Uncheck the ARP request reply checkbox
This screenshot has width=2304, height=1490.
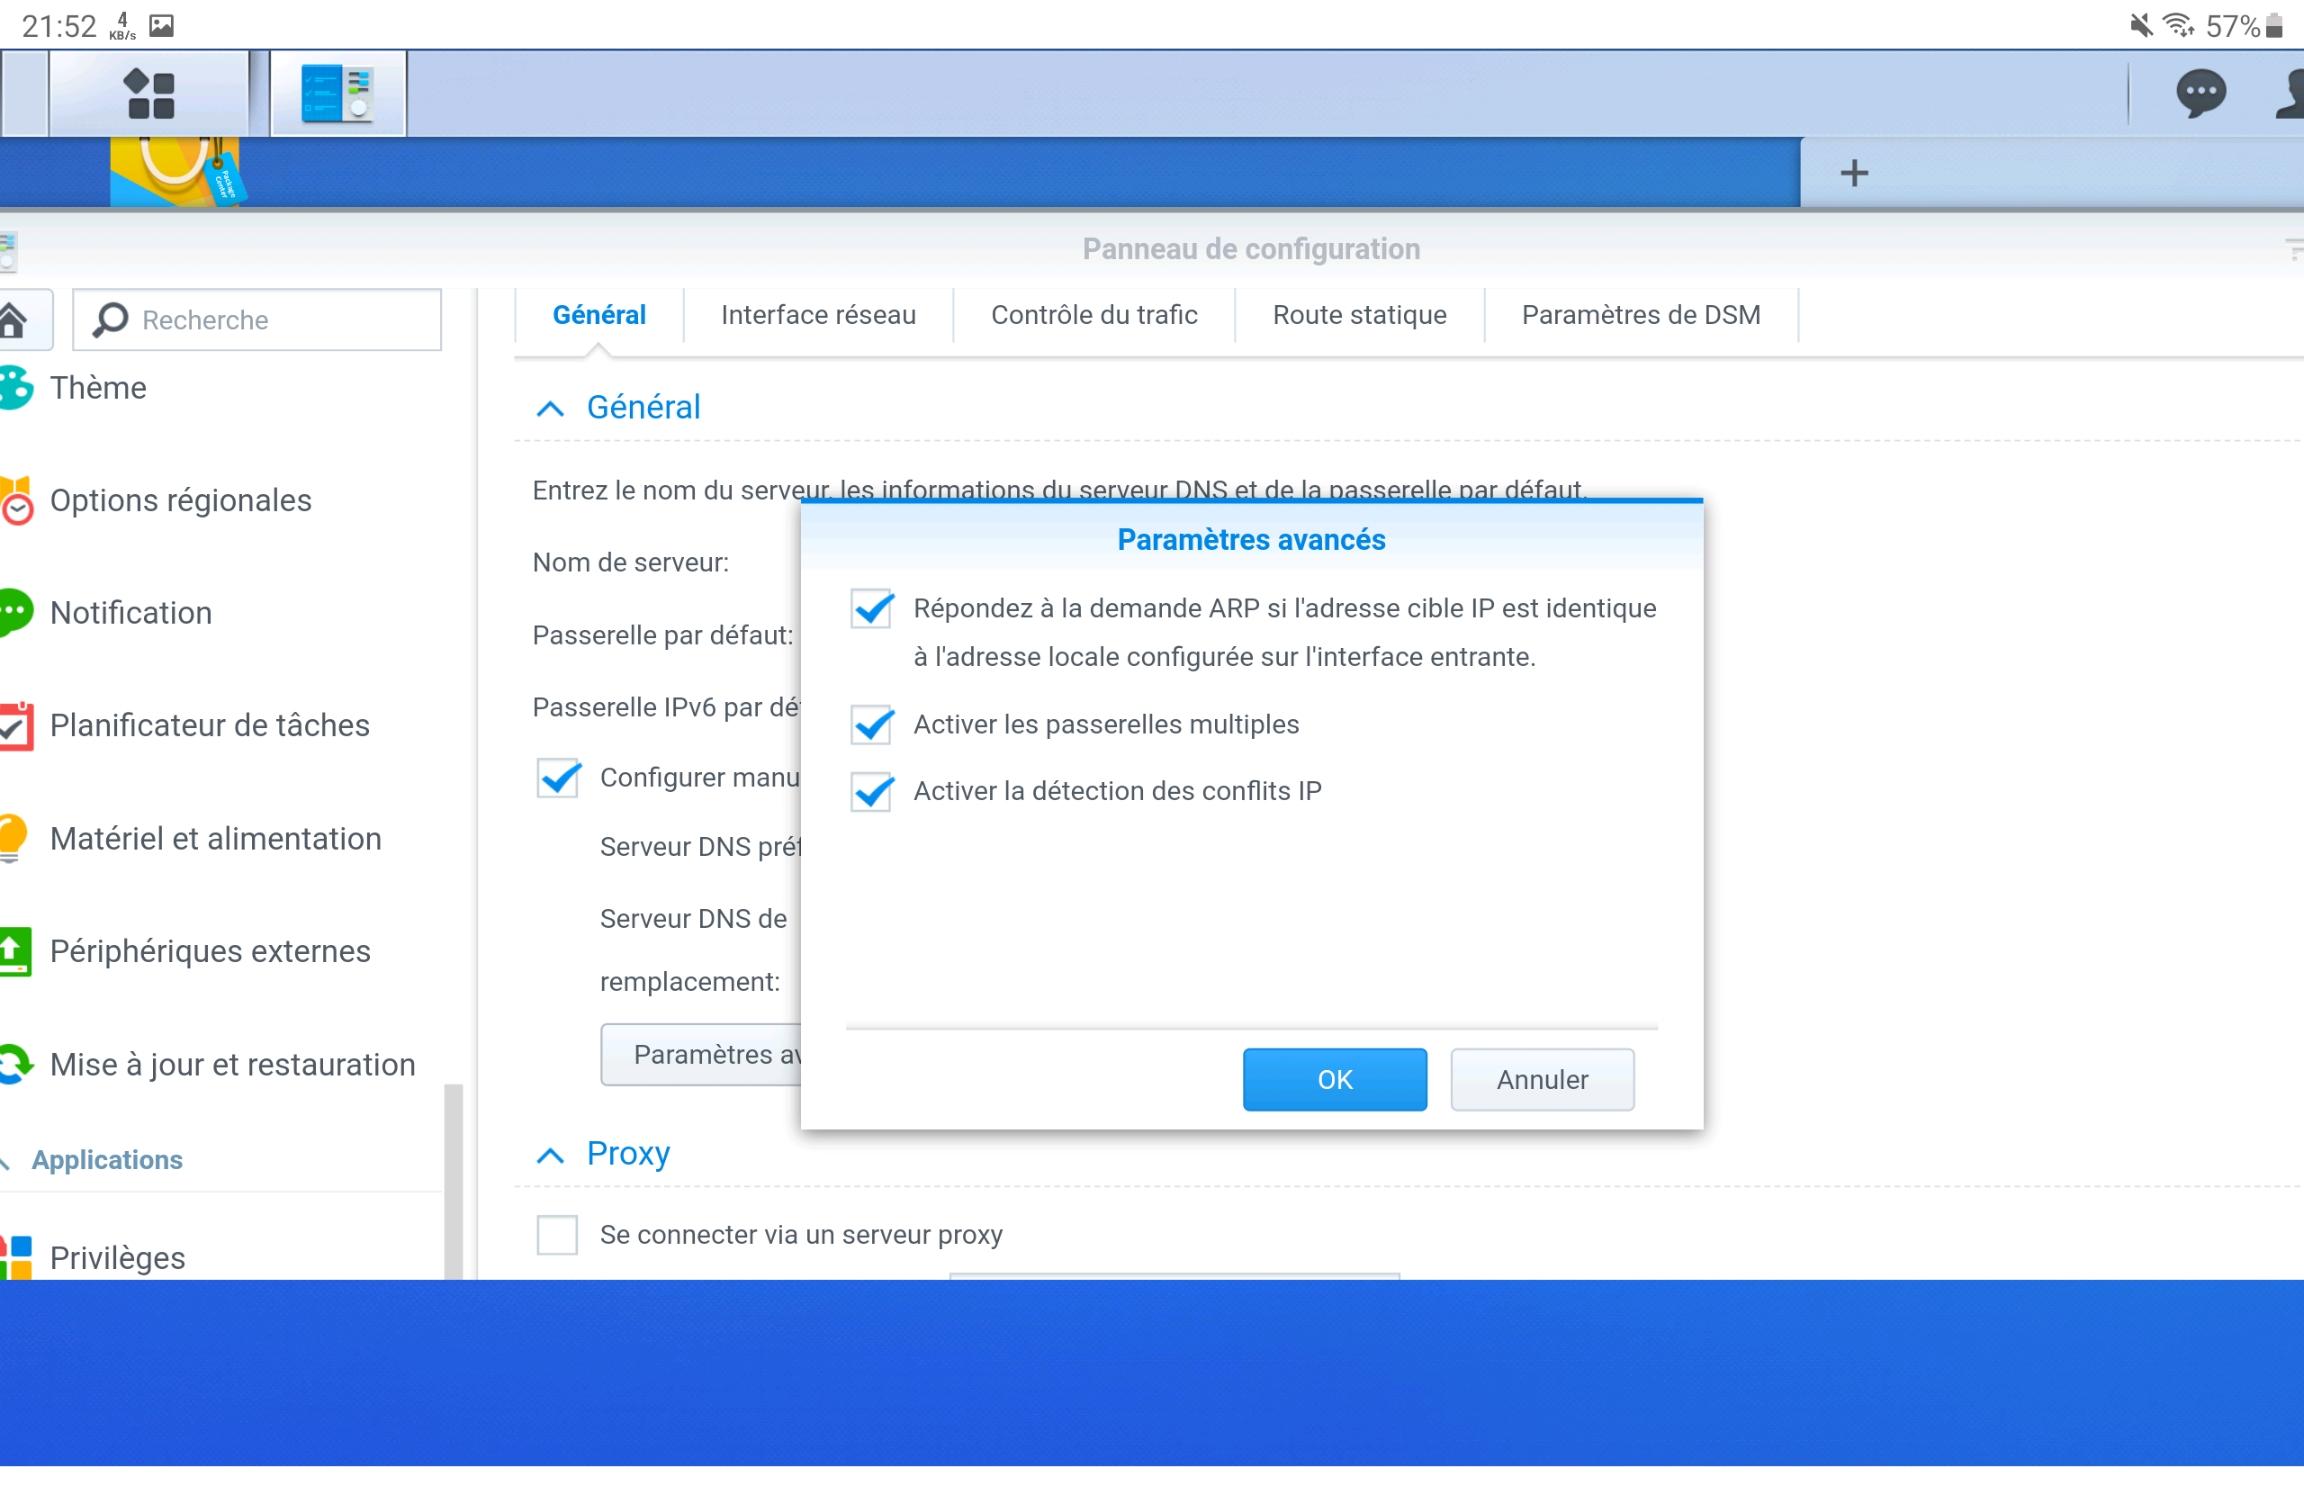click(872, 608)
